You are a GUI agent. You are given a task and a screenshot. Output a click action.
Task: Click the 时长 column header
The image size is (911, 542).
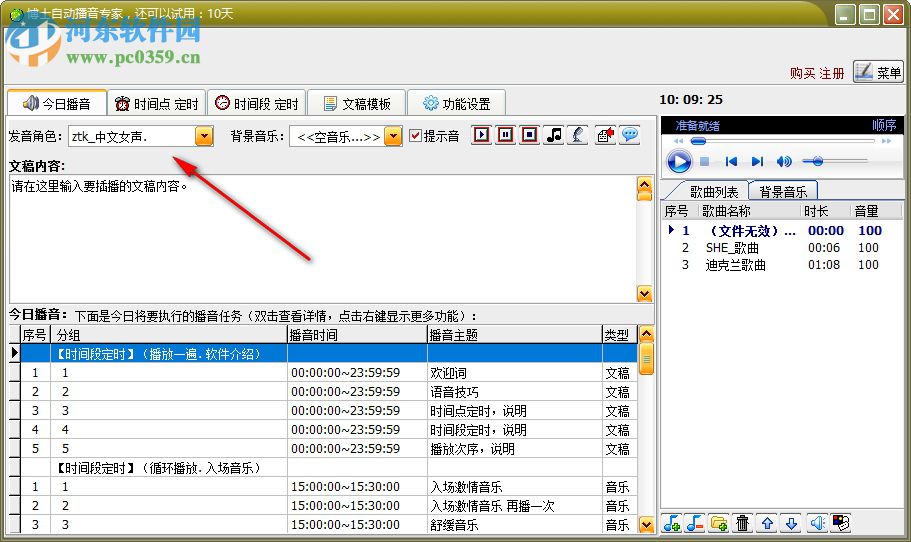tap(825, 211)
